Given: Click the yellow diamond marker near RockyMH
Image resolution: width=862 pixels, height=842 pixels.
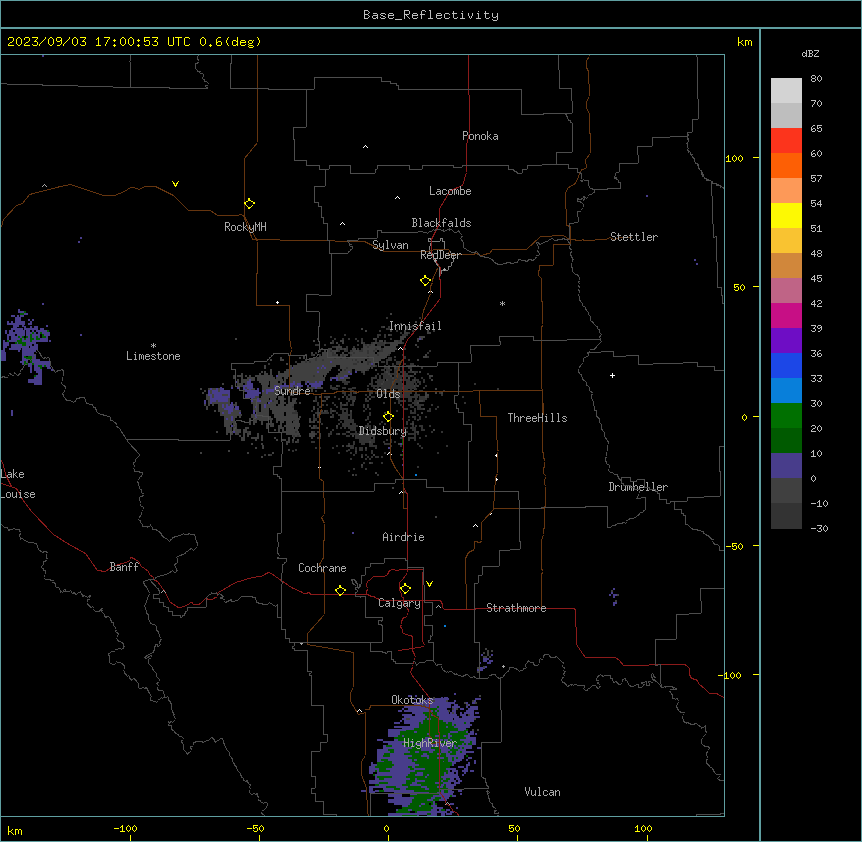Looking at the screenshot, I should click(249, 204).
